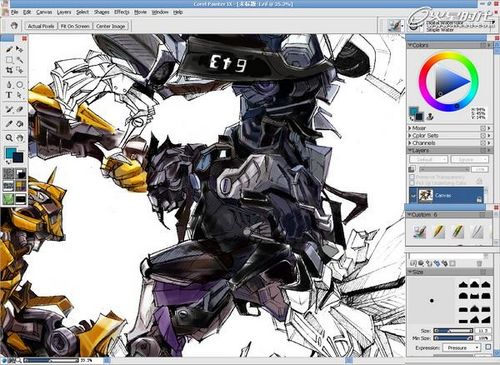The height and width of the screenshot is (365, 500).
Task: Click the Actual Pixels button
Action: [x=41, y=26]
